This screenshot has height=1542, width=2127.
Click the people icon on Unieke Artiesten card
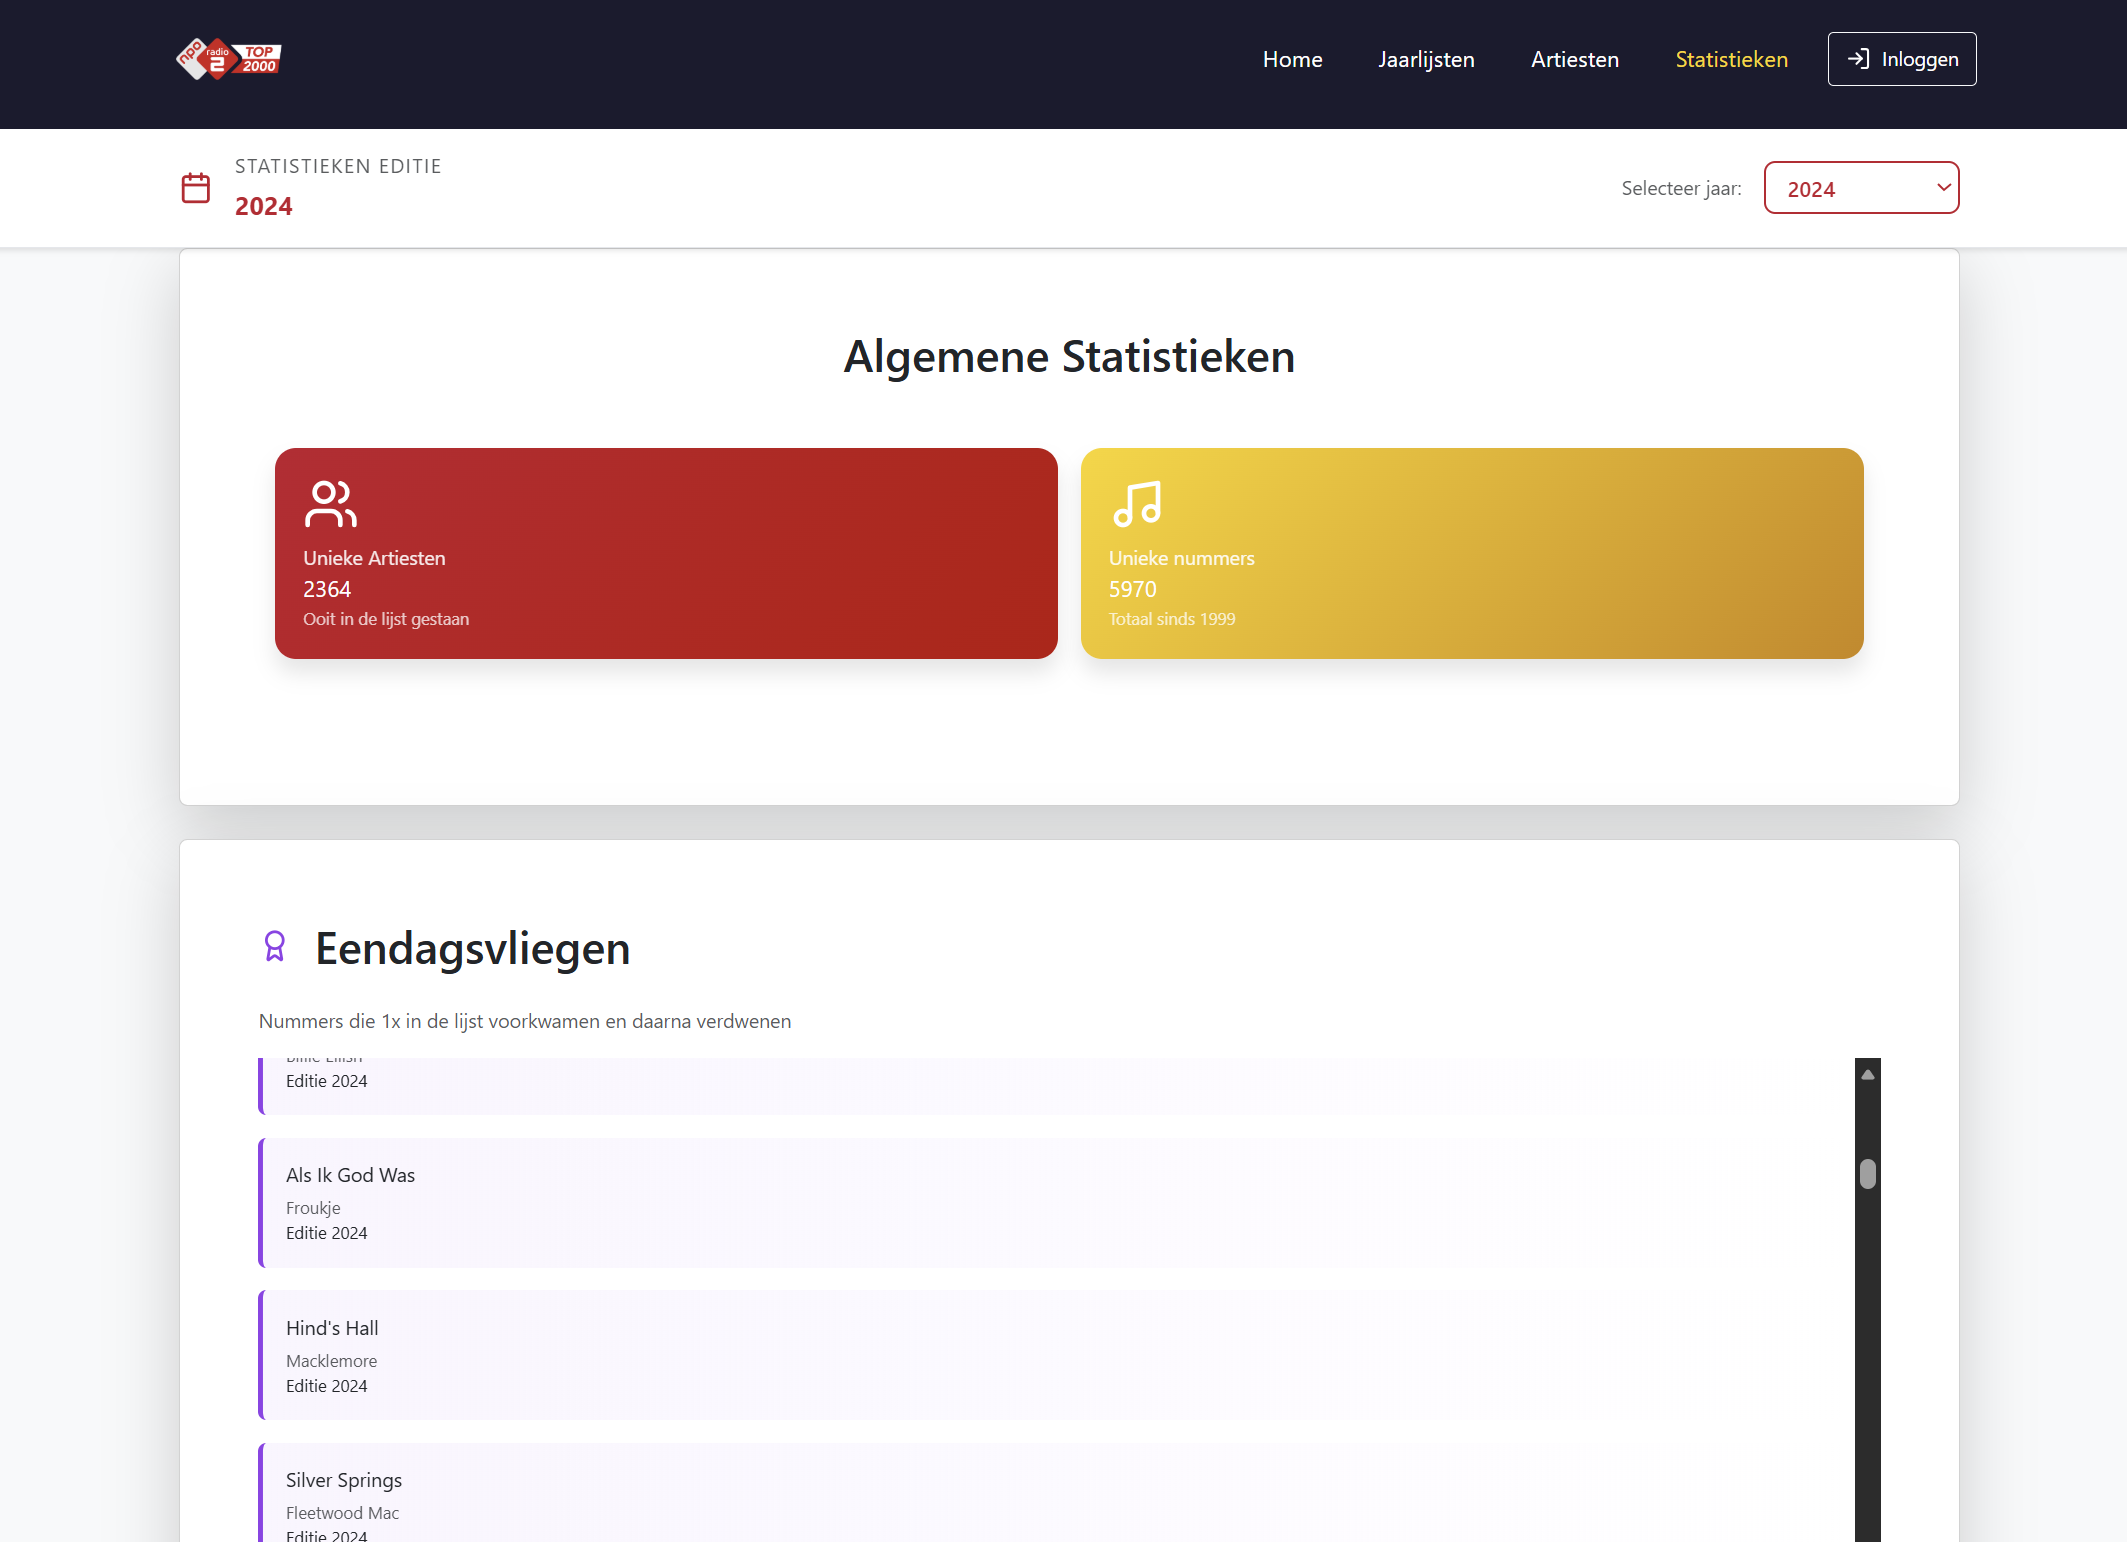(330, 504)
